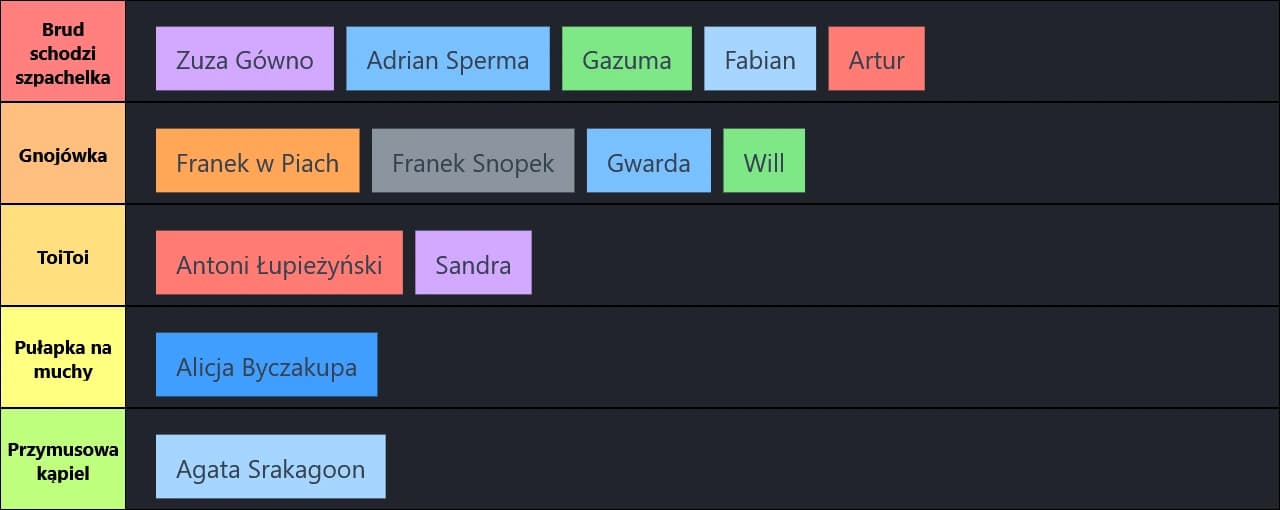Click the Przymusowa kąpiel tier label
This screenshot has width=1280, height=510.
click(63, 460)
